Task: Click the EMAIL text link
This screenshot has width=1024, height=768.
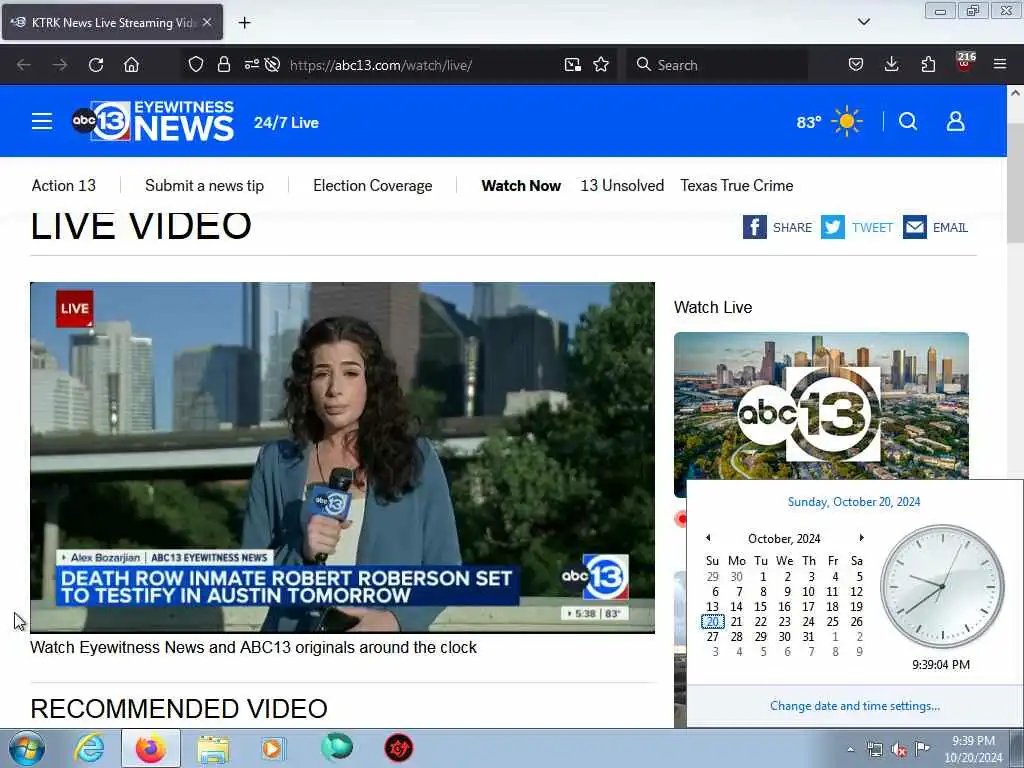Action: pos(950,227)
